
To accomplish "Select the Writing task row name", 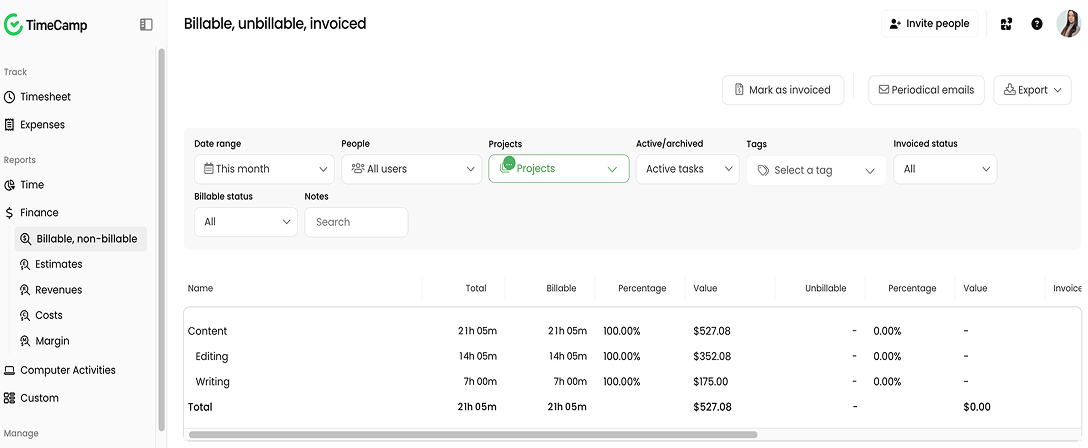I will (212, 382).
